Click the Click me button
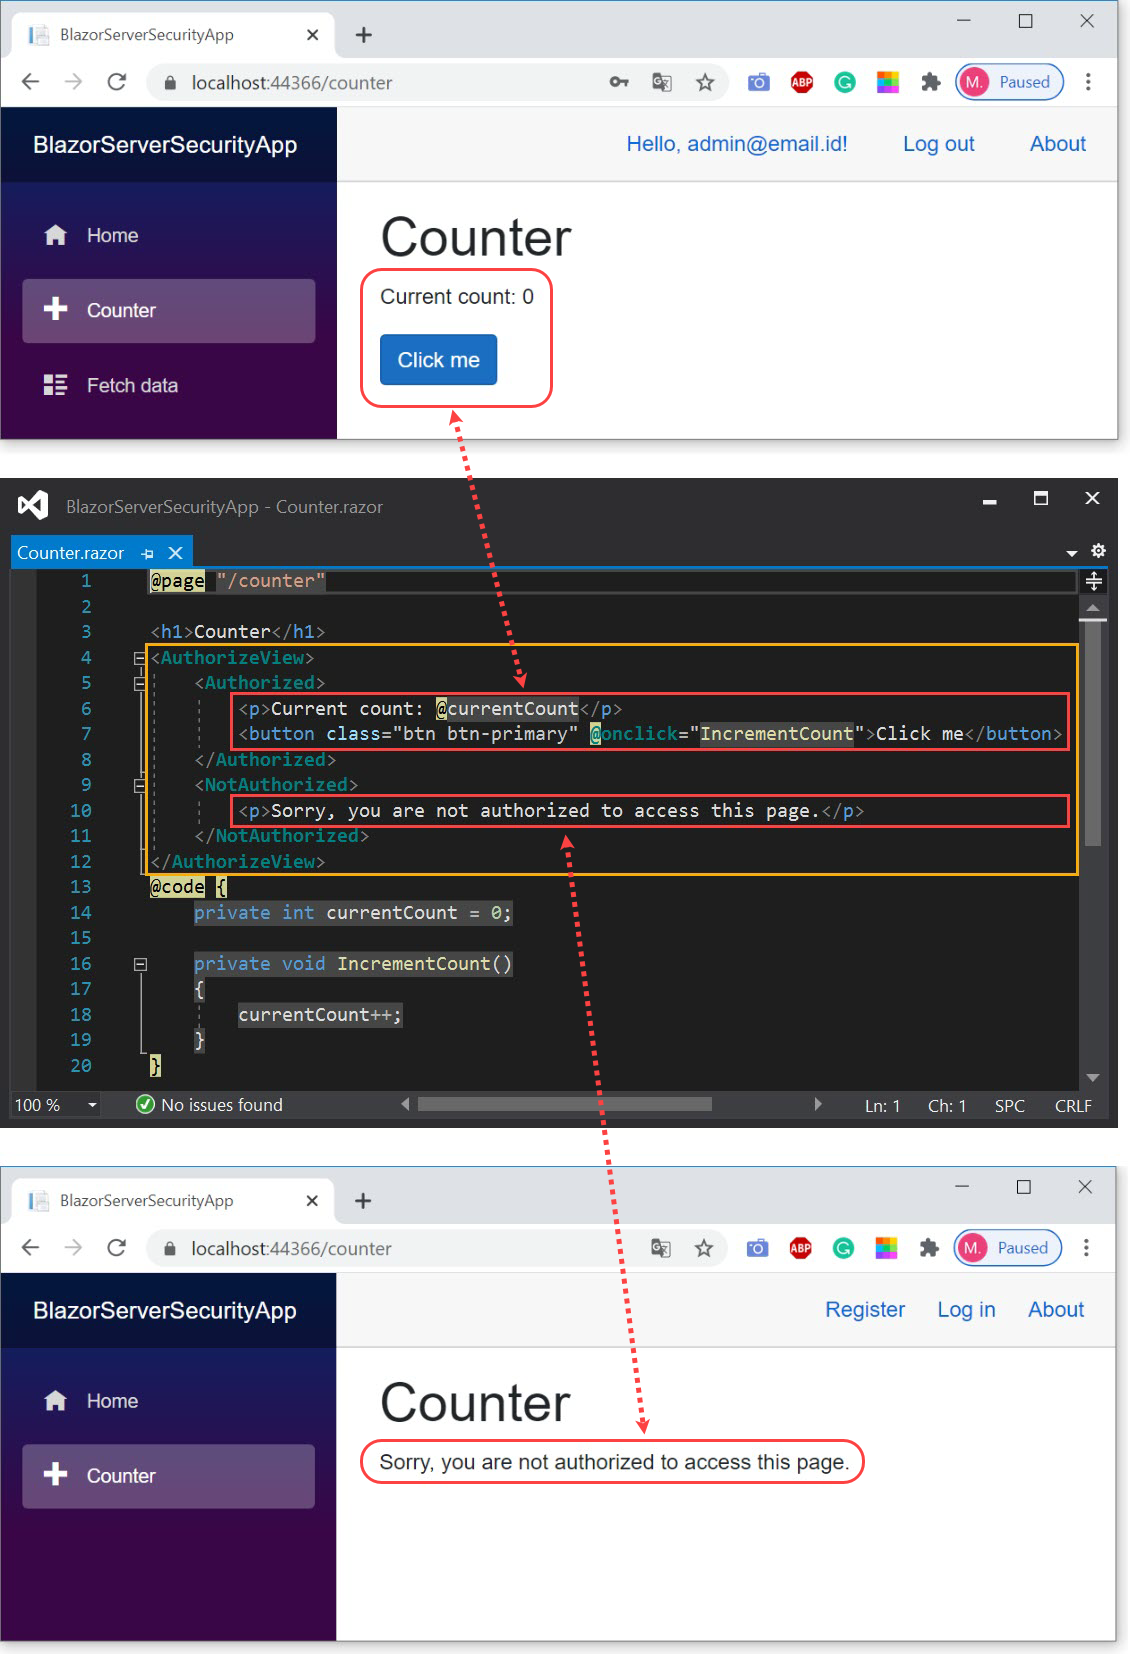Image resolution: width=1130 pixels, height=1654 pixels. (x=438, y=360)
